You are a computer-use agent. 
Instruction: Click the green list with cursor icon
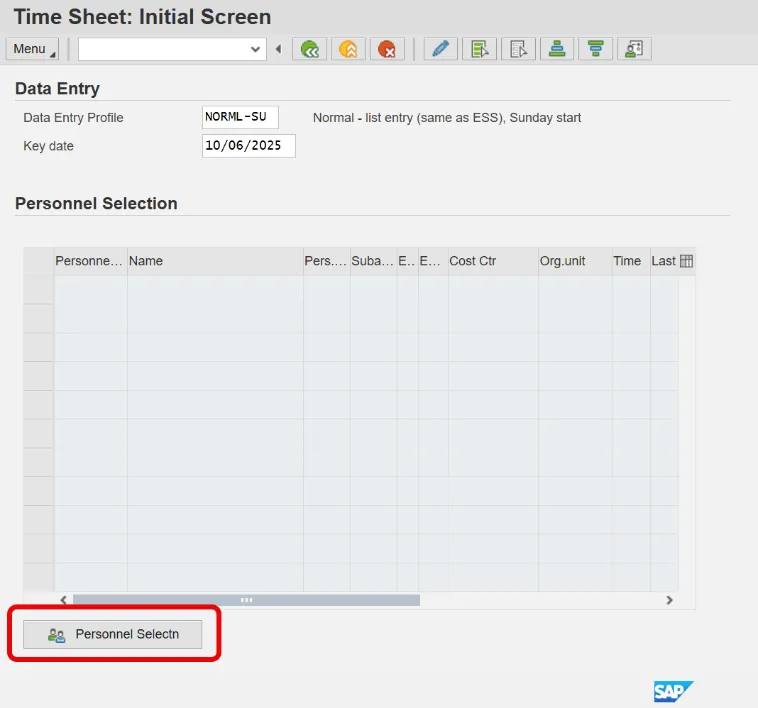(x=480, y=49)
